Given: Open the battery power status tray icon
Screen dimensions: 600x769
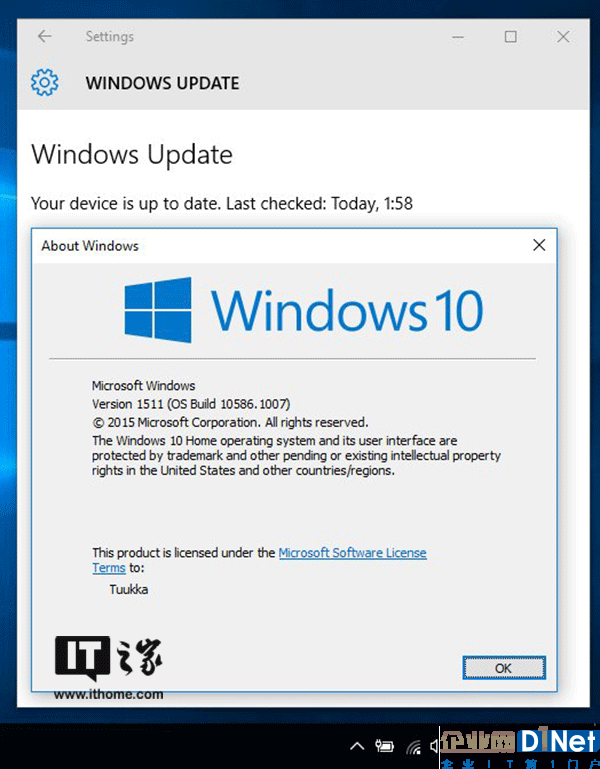Looking at the screenshot, I should (x=384, y=746).
